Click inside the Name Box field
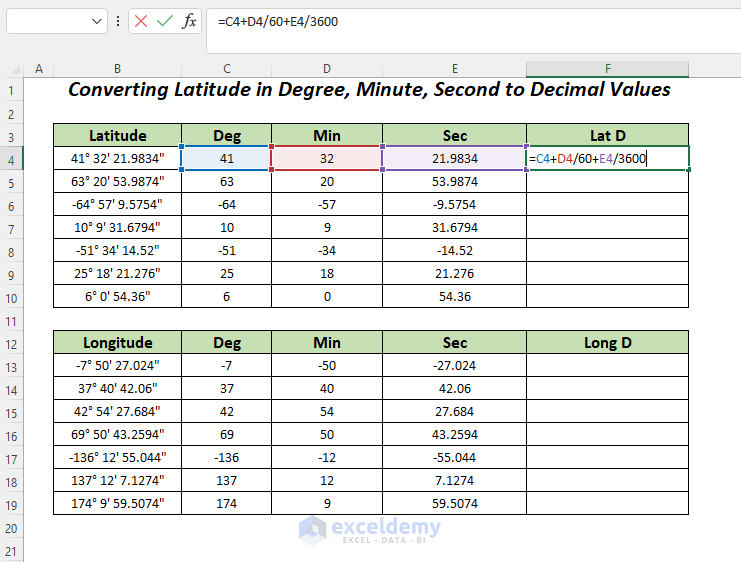The height and width of the screenshot is (562, 741). pos(48,21)
